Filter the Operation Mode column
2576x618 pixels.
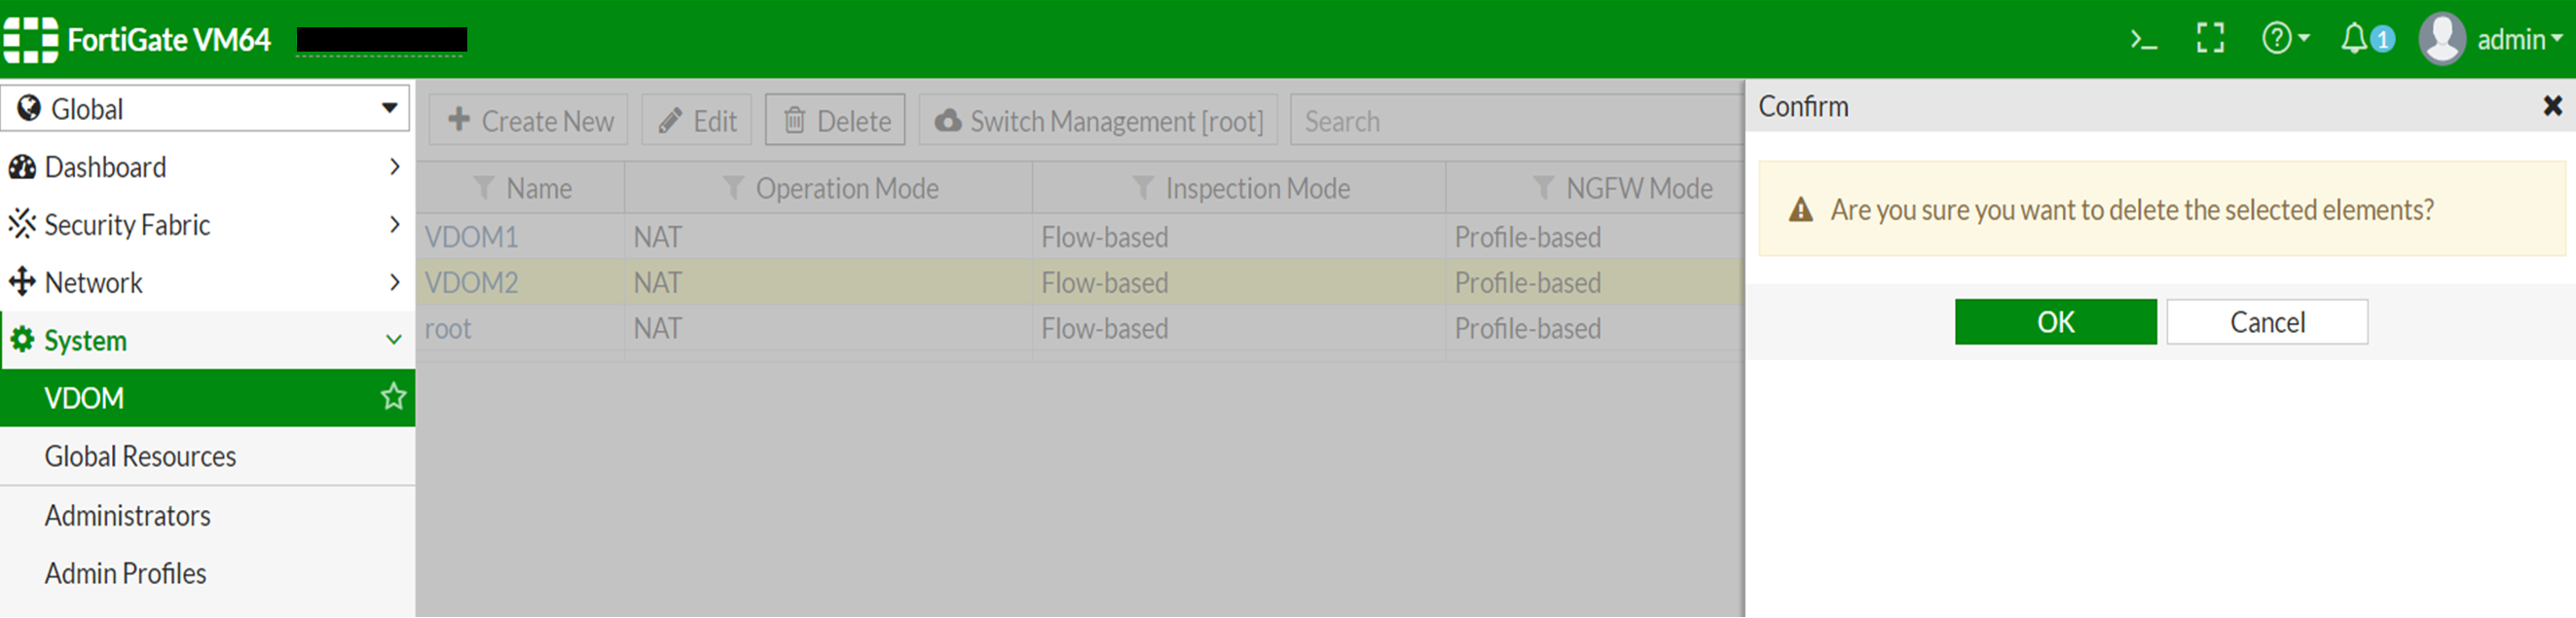(734, 188)
